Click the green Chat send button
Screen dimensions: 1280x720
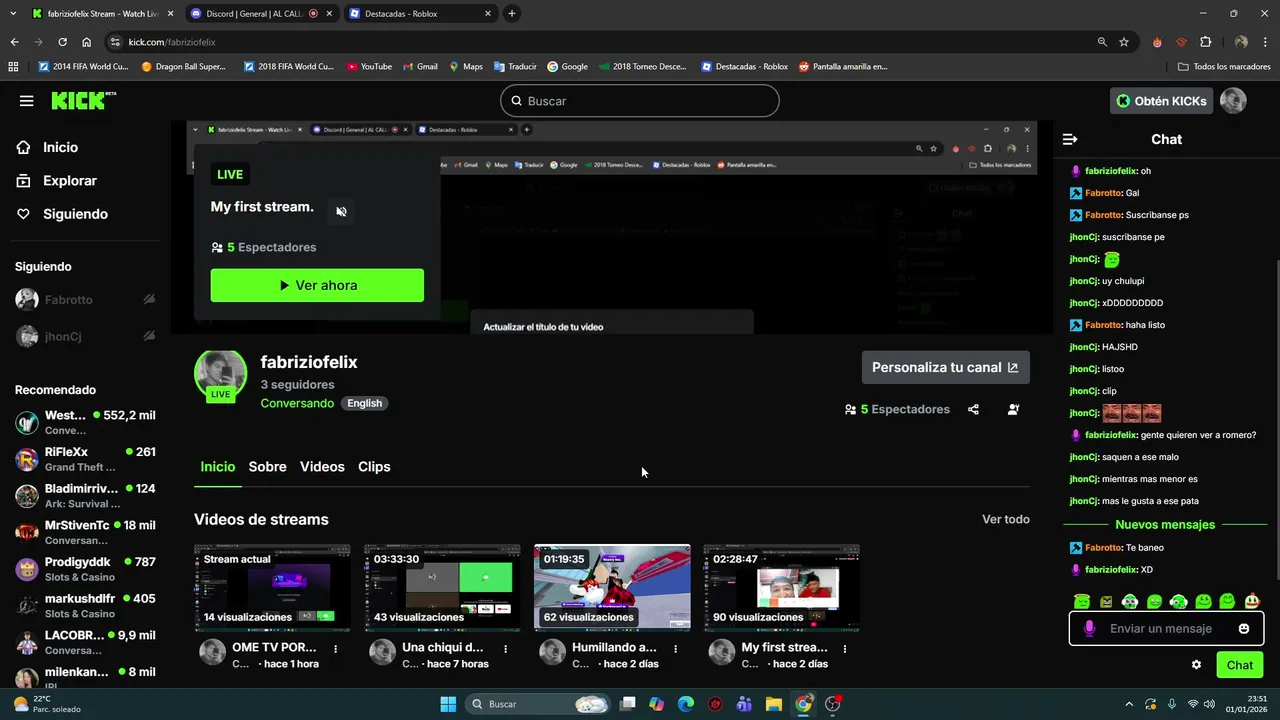pyautogui.click(x=1240, y=665)
